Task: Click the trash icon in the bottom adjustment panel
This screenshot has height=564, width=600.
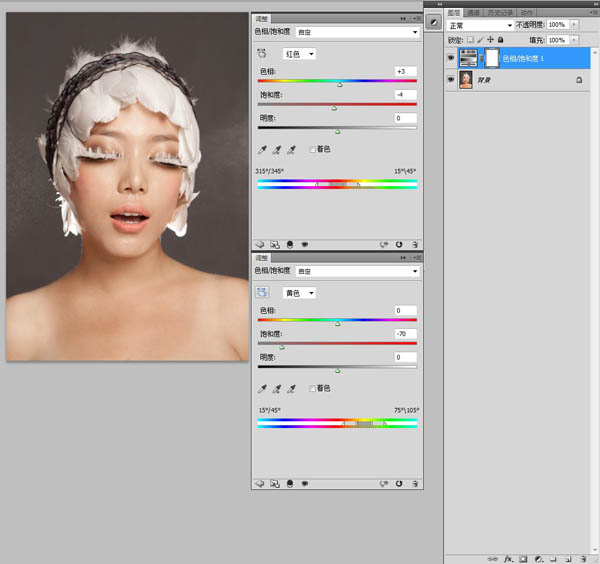Action: click(x=413, y=482)
